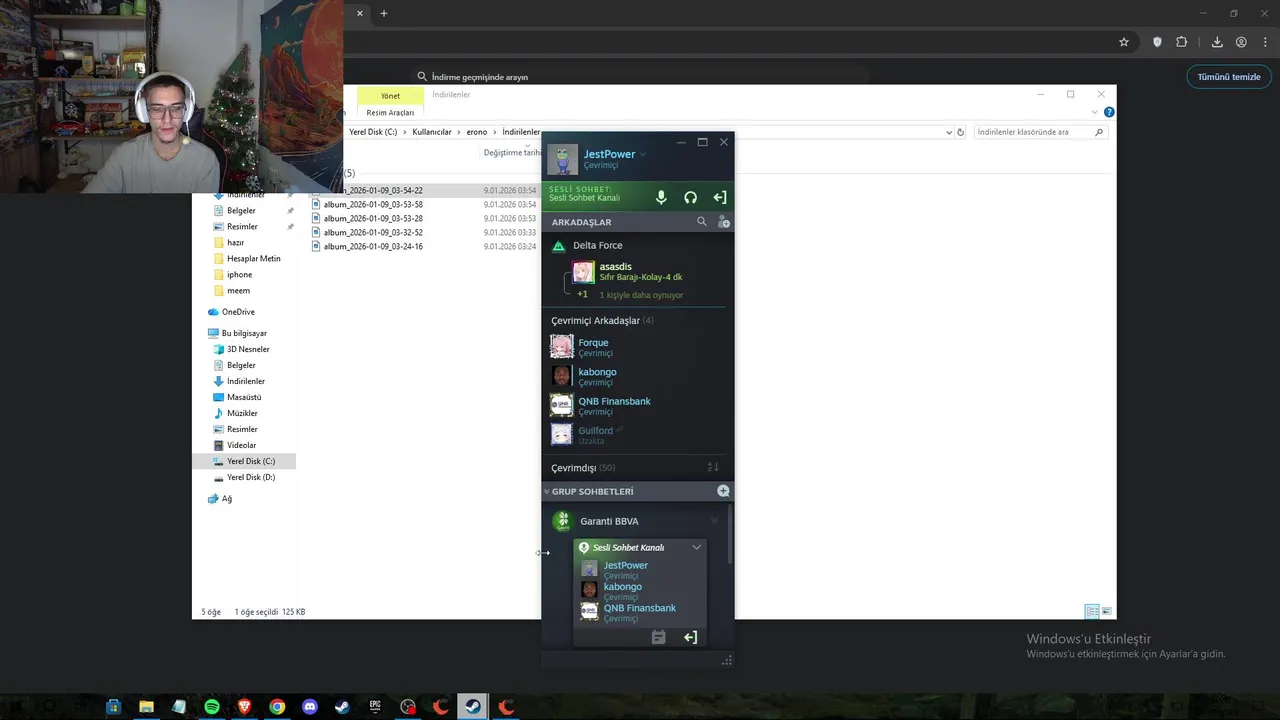
Task: Select 3D Nesneler in navigation pane
Action: coord(248,349)
